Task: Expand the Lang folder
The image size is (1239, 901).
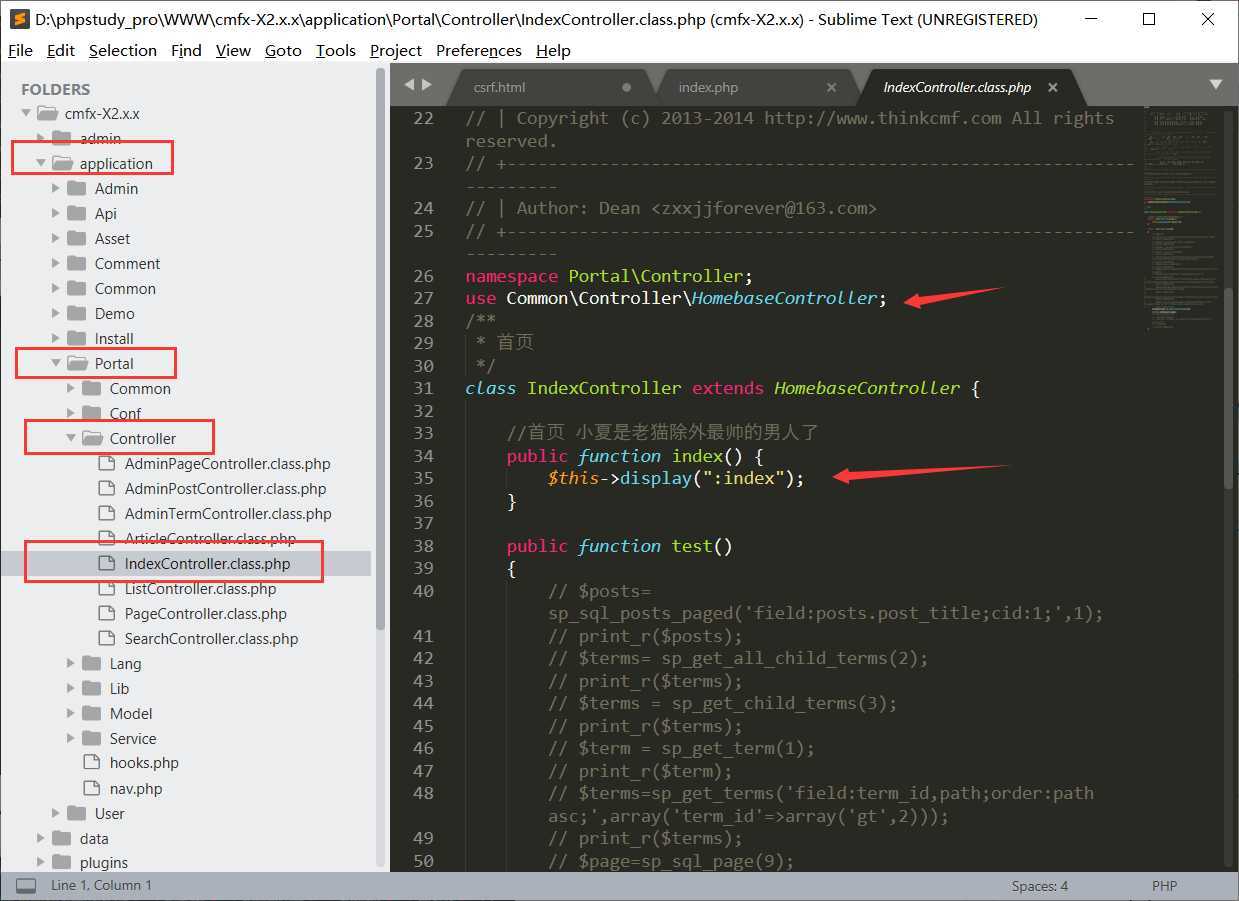Action: click(x=71, y=663)
